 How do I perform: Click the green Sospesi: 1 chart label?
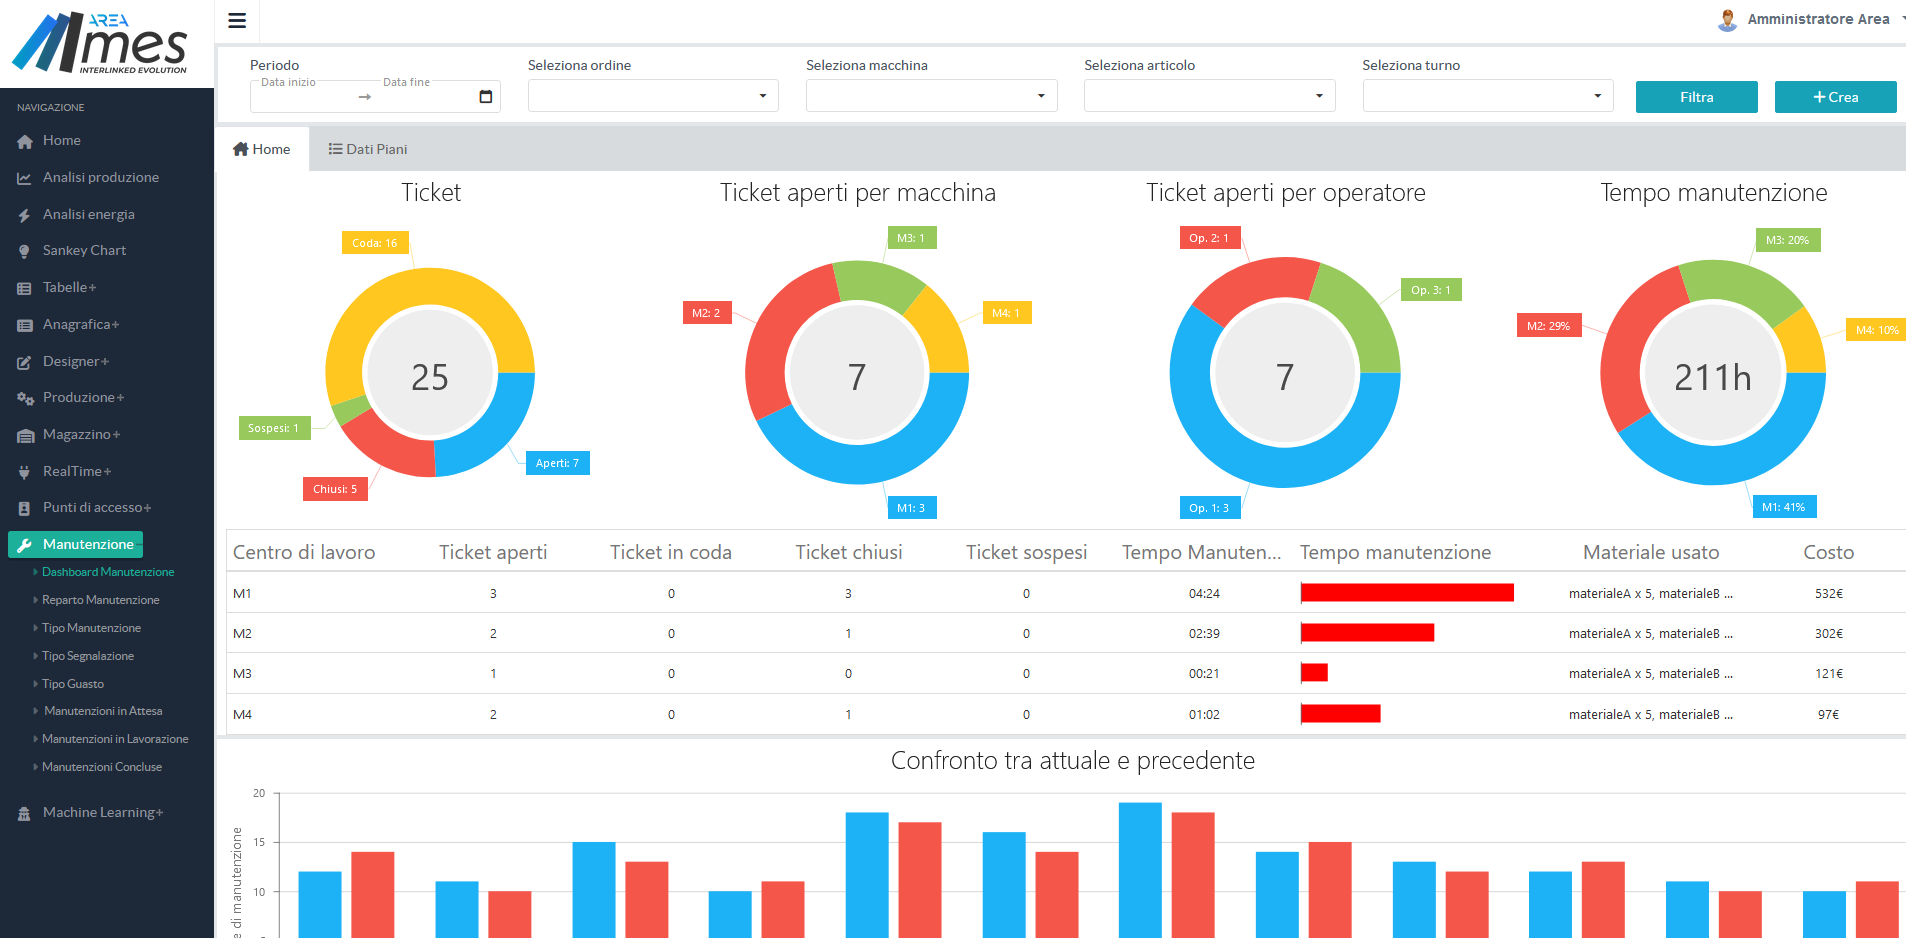pos(274,428)
